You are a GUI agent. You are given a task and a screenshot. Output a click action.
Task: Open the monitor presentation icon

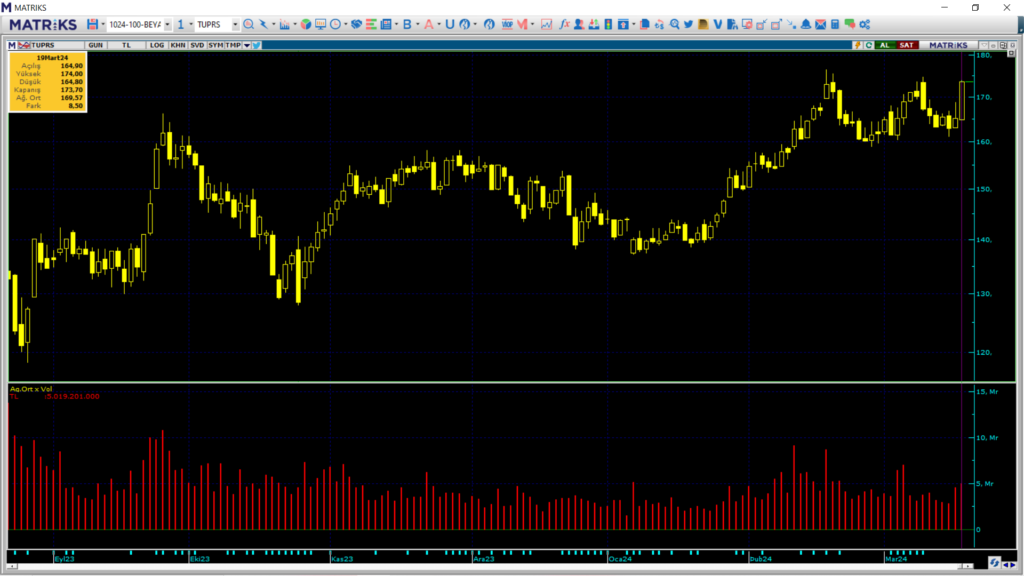320,24
